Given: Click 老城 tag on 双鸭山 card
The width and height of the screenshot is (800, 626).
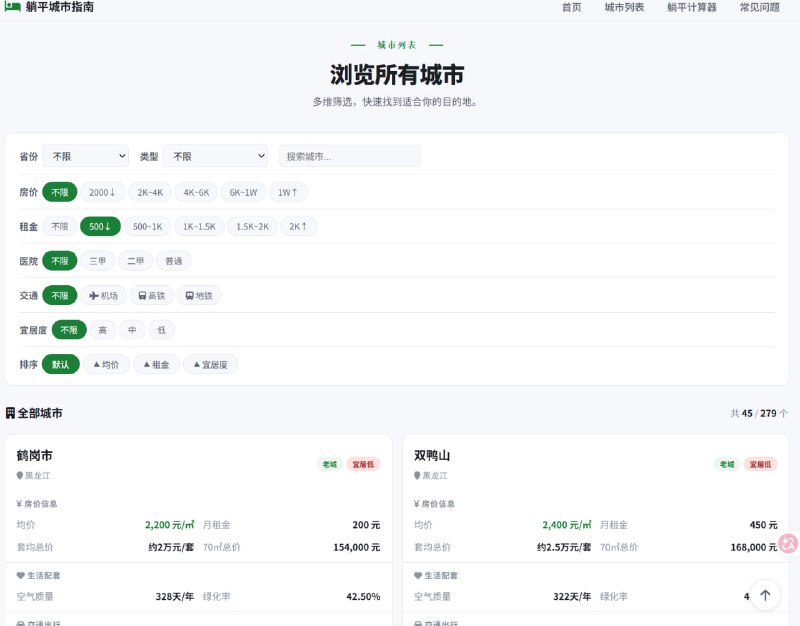Looking at the screenshot, I should pyautogui.click(x=727, y=464).
